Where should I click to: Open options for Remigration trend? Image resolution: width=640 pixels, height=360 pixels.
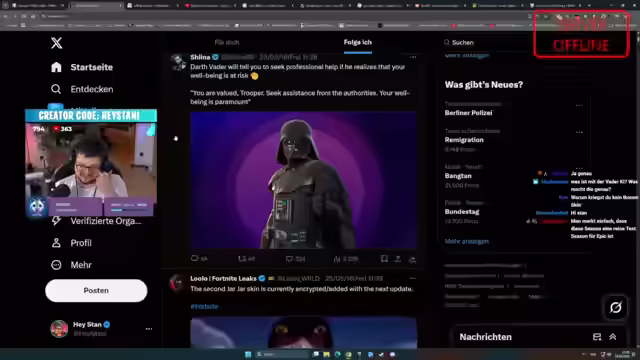(x=579, y=132)
